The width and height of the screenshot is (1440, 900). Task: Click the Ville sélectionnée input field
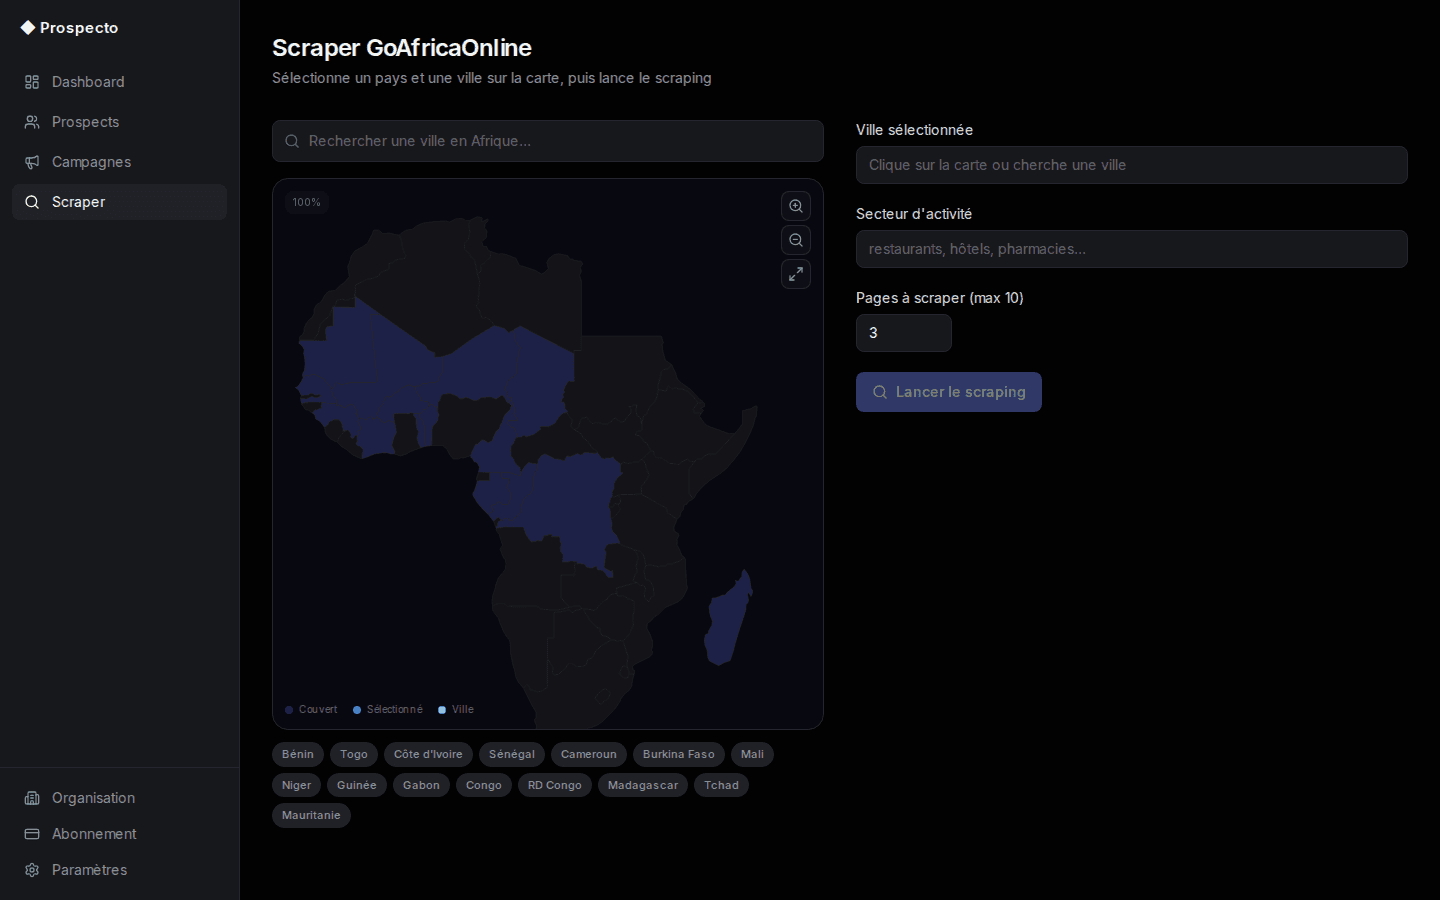tap(1132, 165)
